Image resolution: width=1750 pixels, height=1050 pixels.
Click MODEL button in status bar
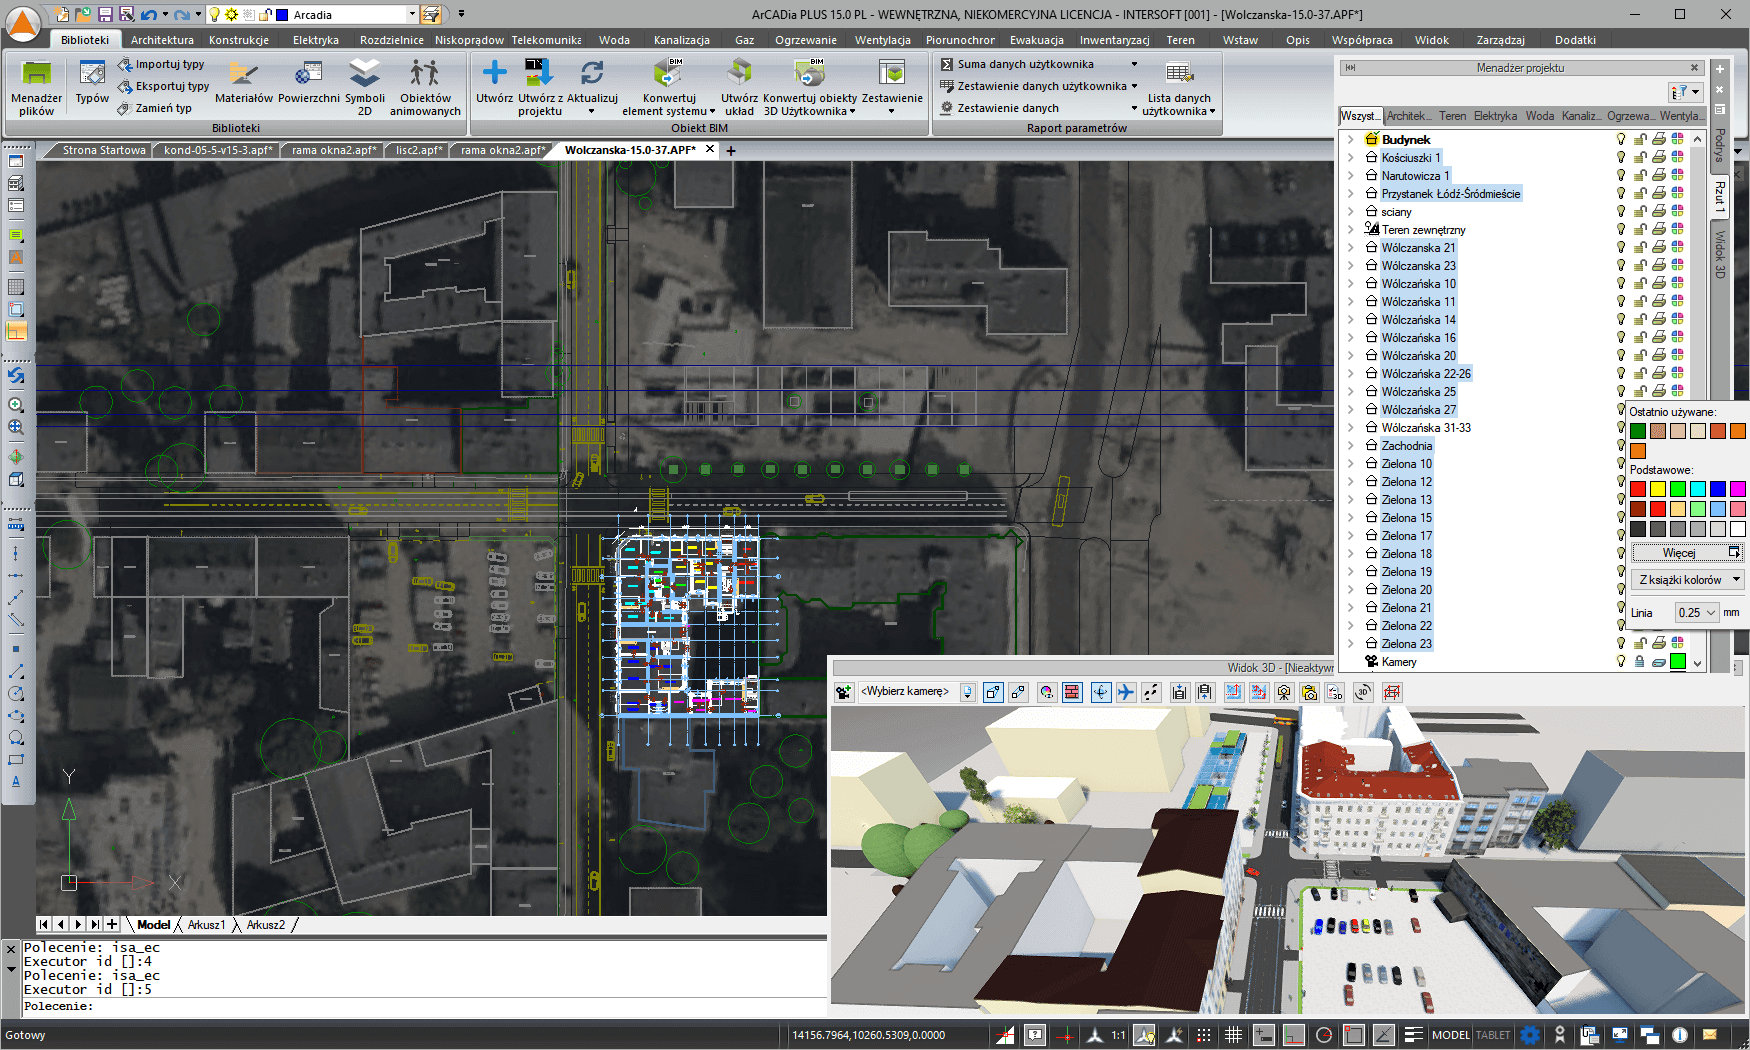[x=1450, y=1035]
